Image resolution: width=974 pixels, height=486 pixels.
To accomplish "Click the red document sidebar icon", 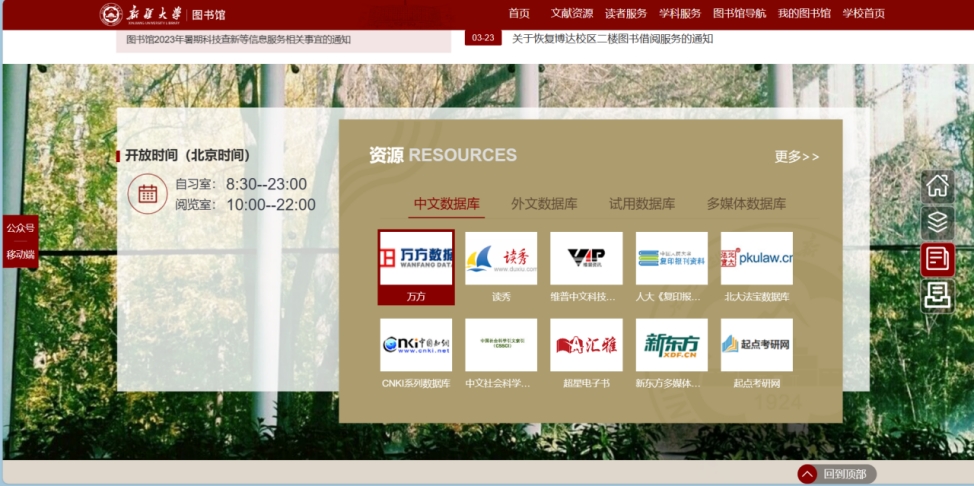I will click(937, 259).
